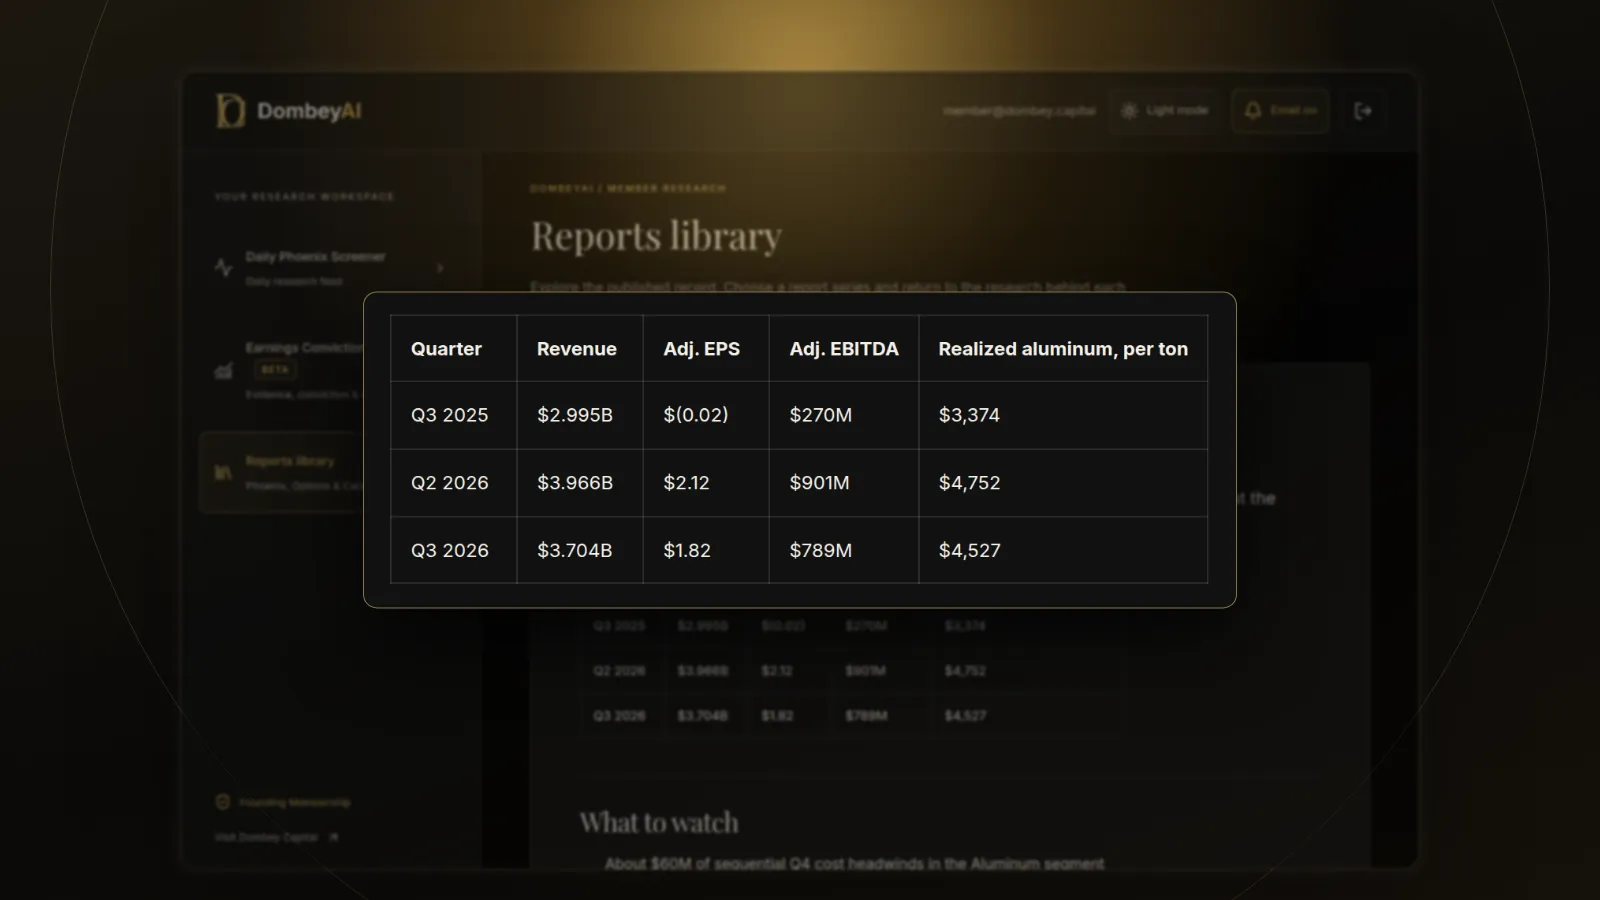Click Realized aluminum, per ton header
The width and height of the screenshot is (1600, 900).
pyautogui.click(x=1063, y=349)
